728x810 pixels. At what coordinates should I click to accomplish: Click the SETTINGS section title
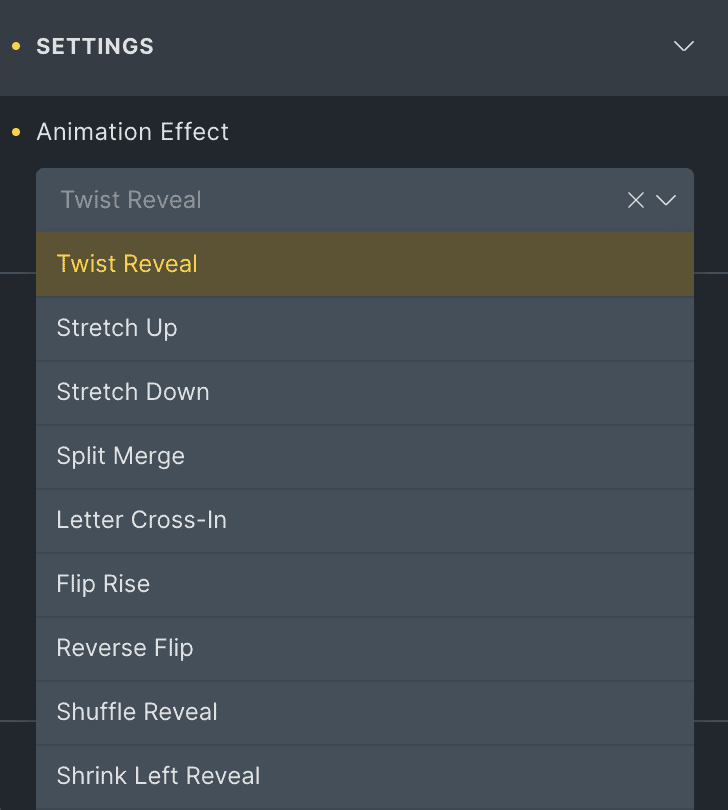tap(95, 47)
